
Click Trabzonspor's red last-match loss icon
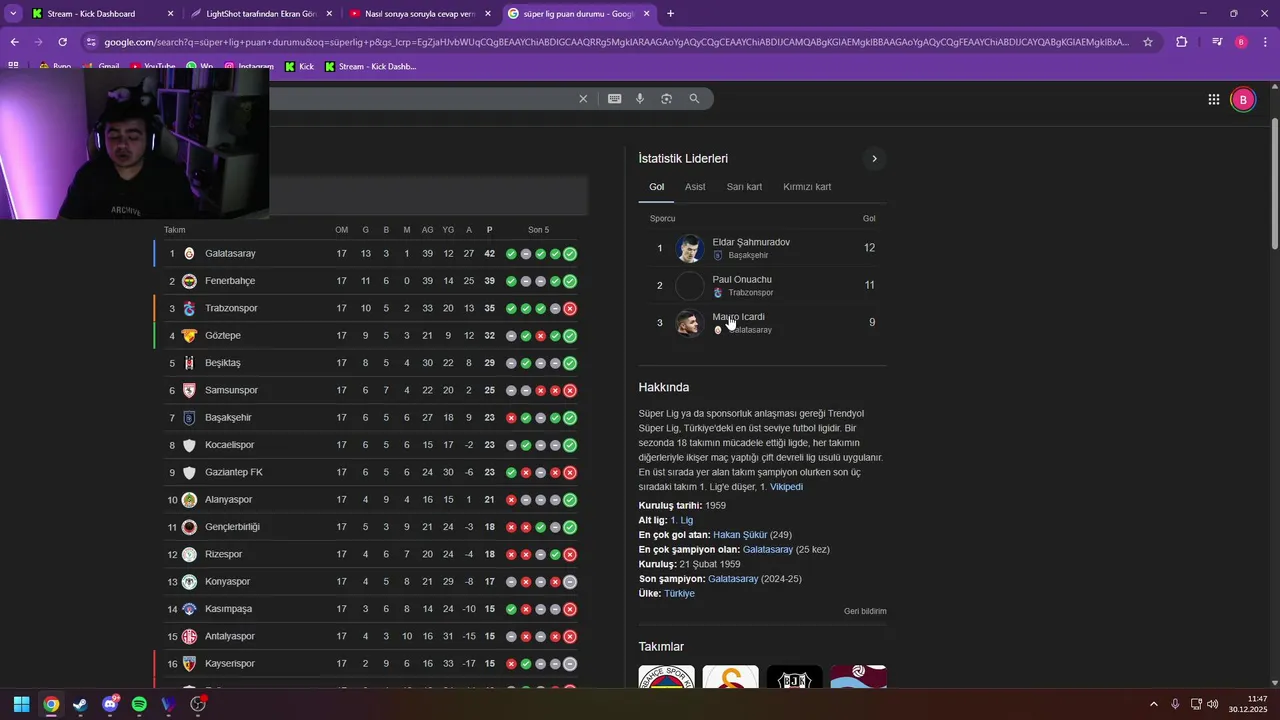pyautogui.click(x=570, y=308)
